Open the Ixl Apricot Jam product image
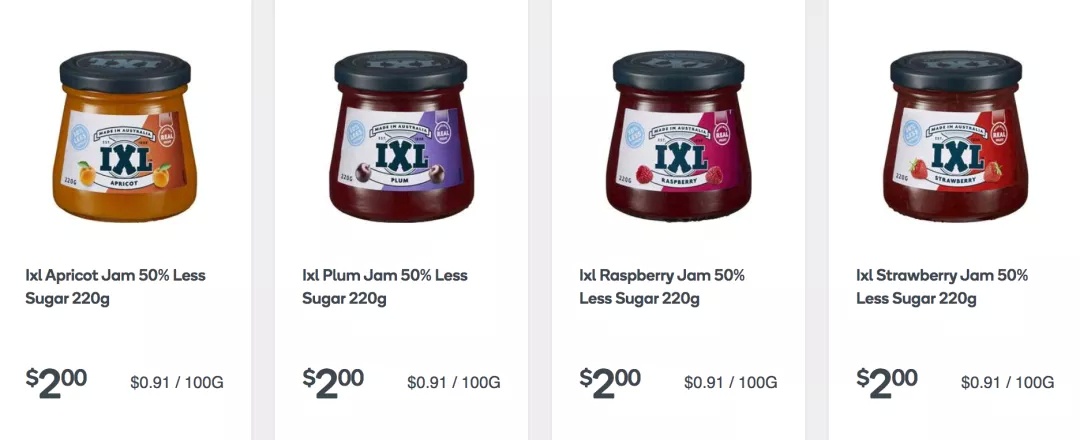This screenshot has width=1080, height=440. [125, 136]
